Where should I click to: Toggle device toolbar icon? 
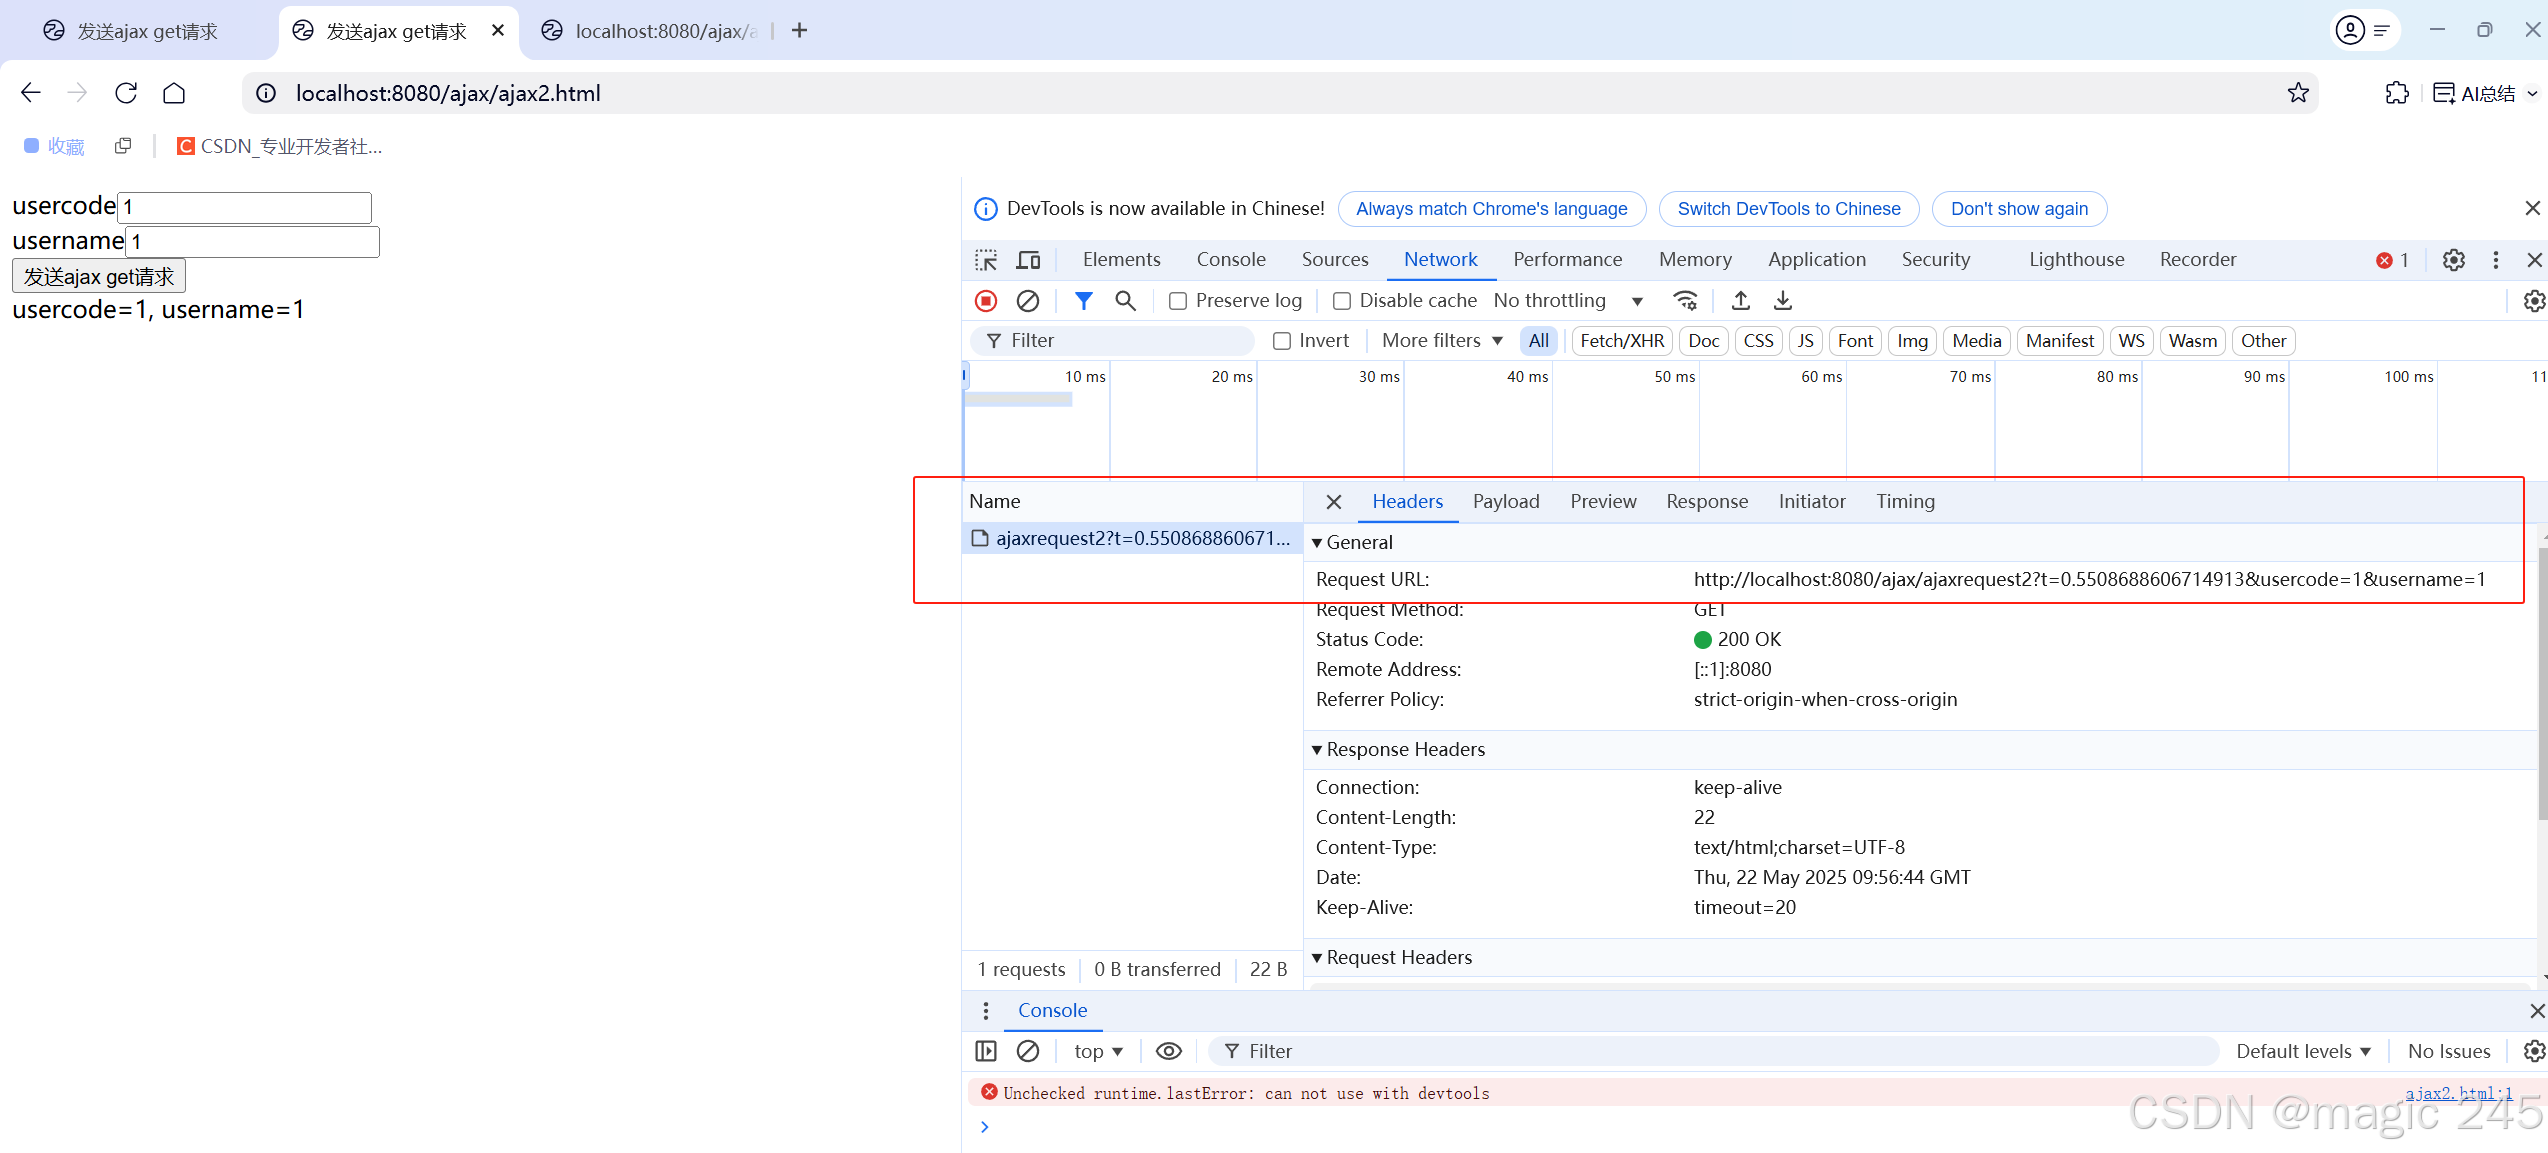(x=1028, y=260)
